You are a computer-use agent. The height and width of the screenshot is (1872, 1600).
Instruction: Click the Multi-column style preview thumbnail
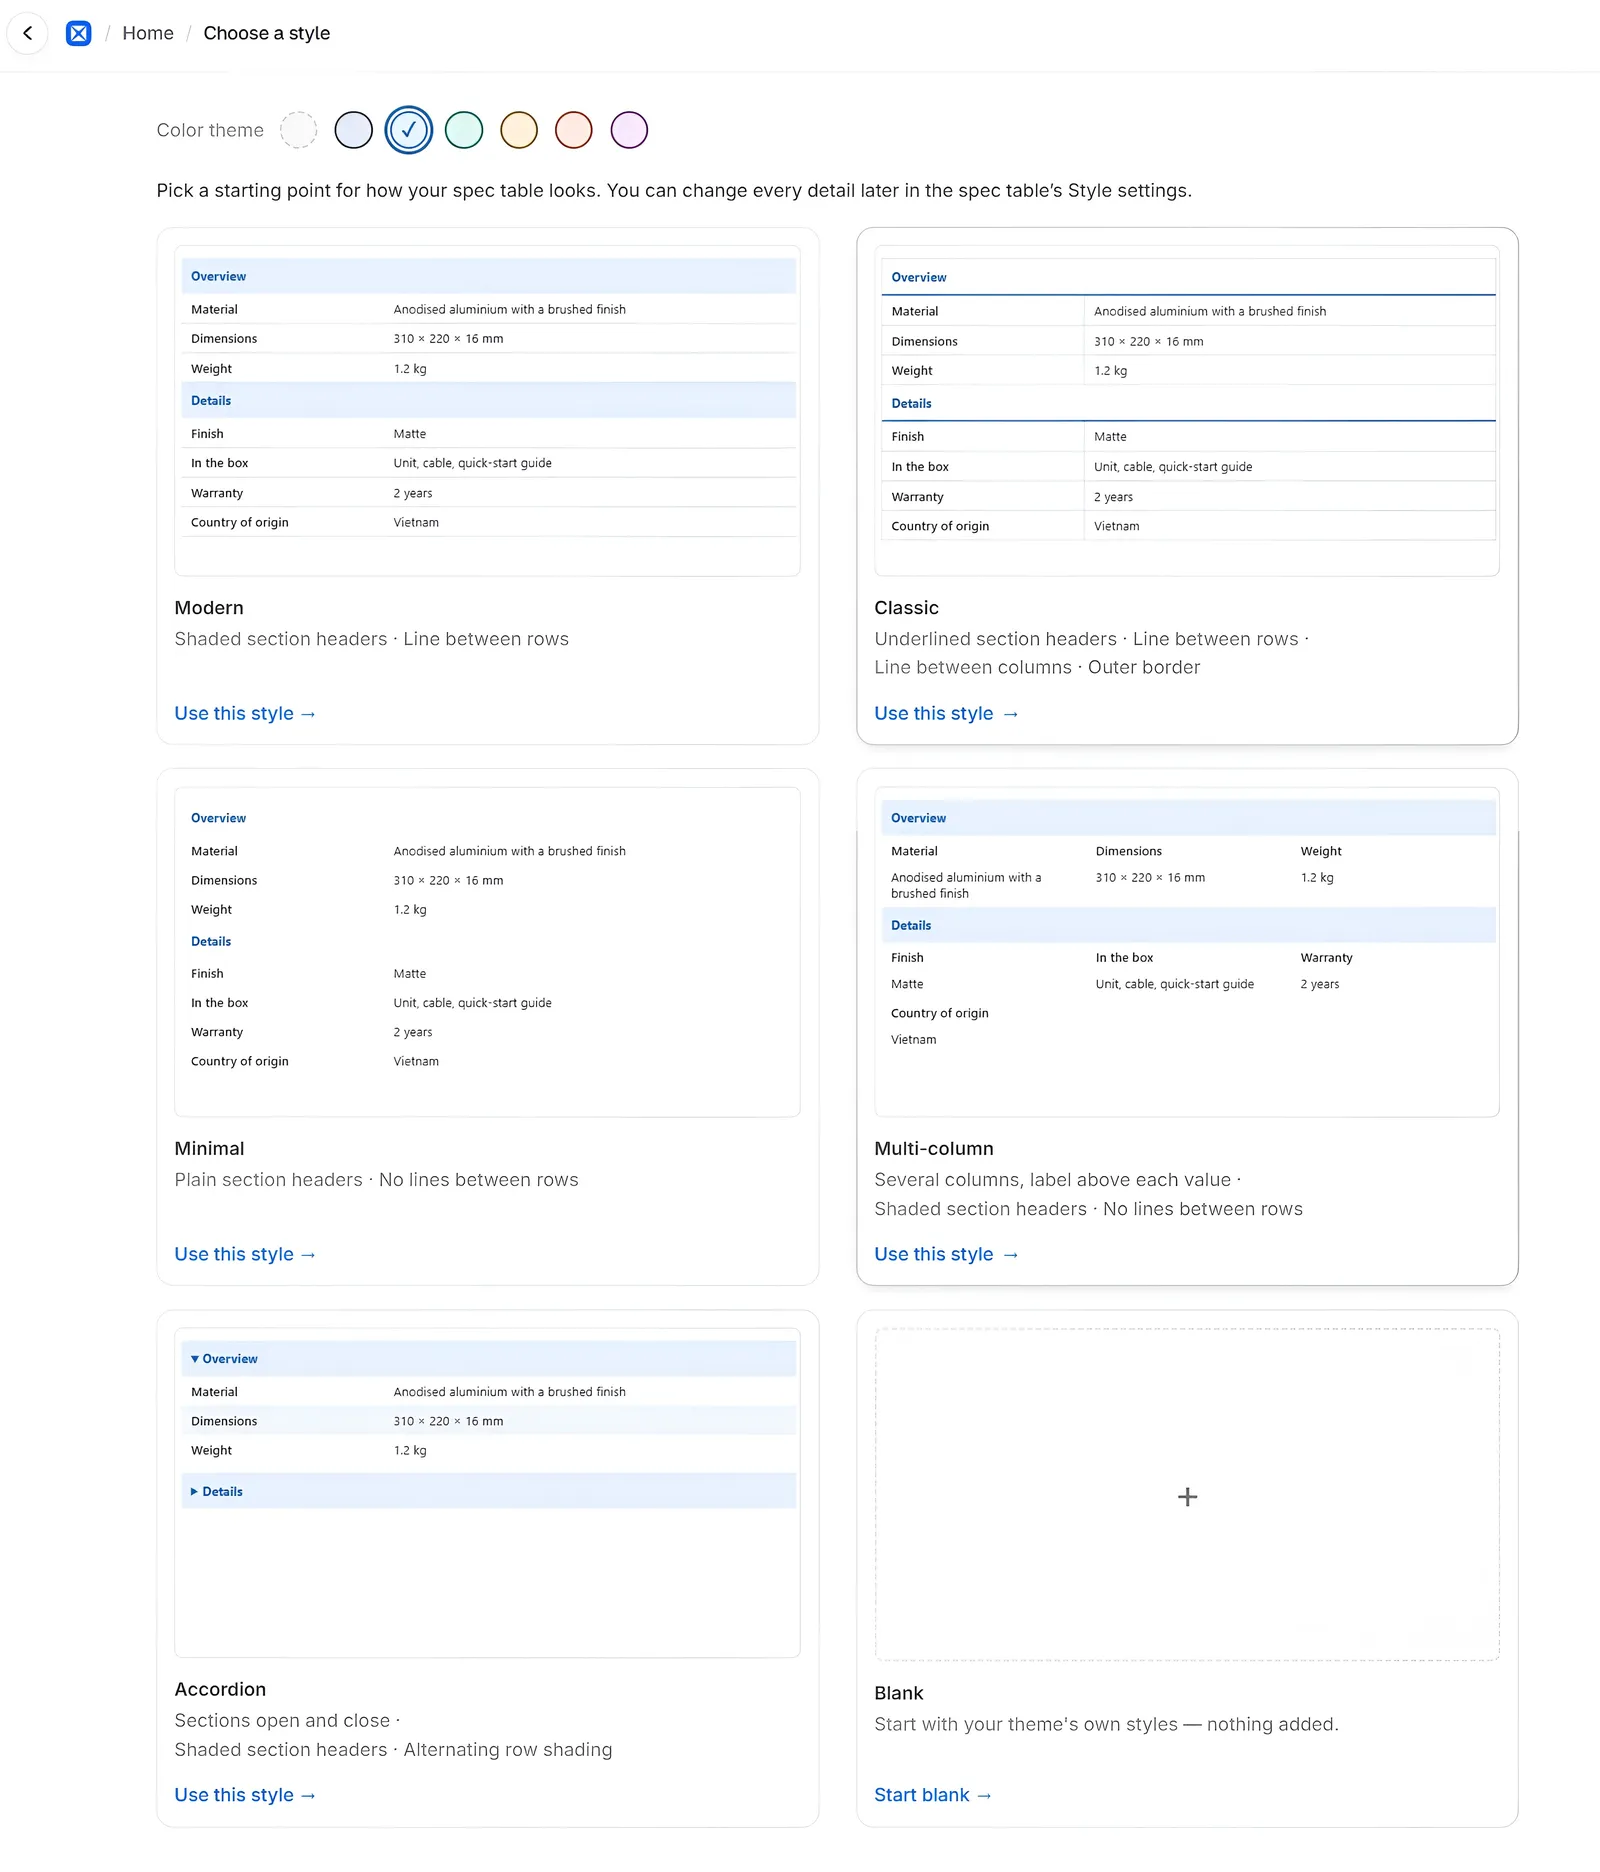pos(1187,952)
